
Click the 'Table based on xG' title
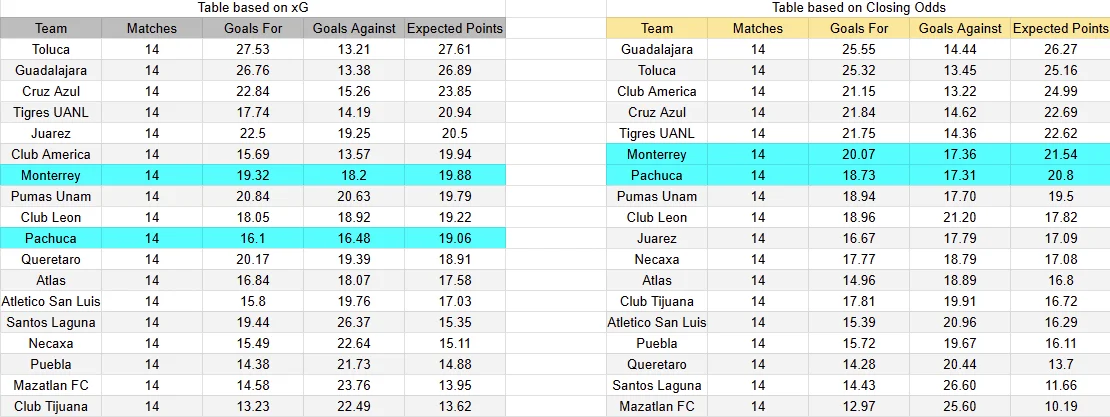(x=252, y=8)
